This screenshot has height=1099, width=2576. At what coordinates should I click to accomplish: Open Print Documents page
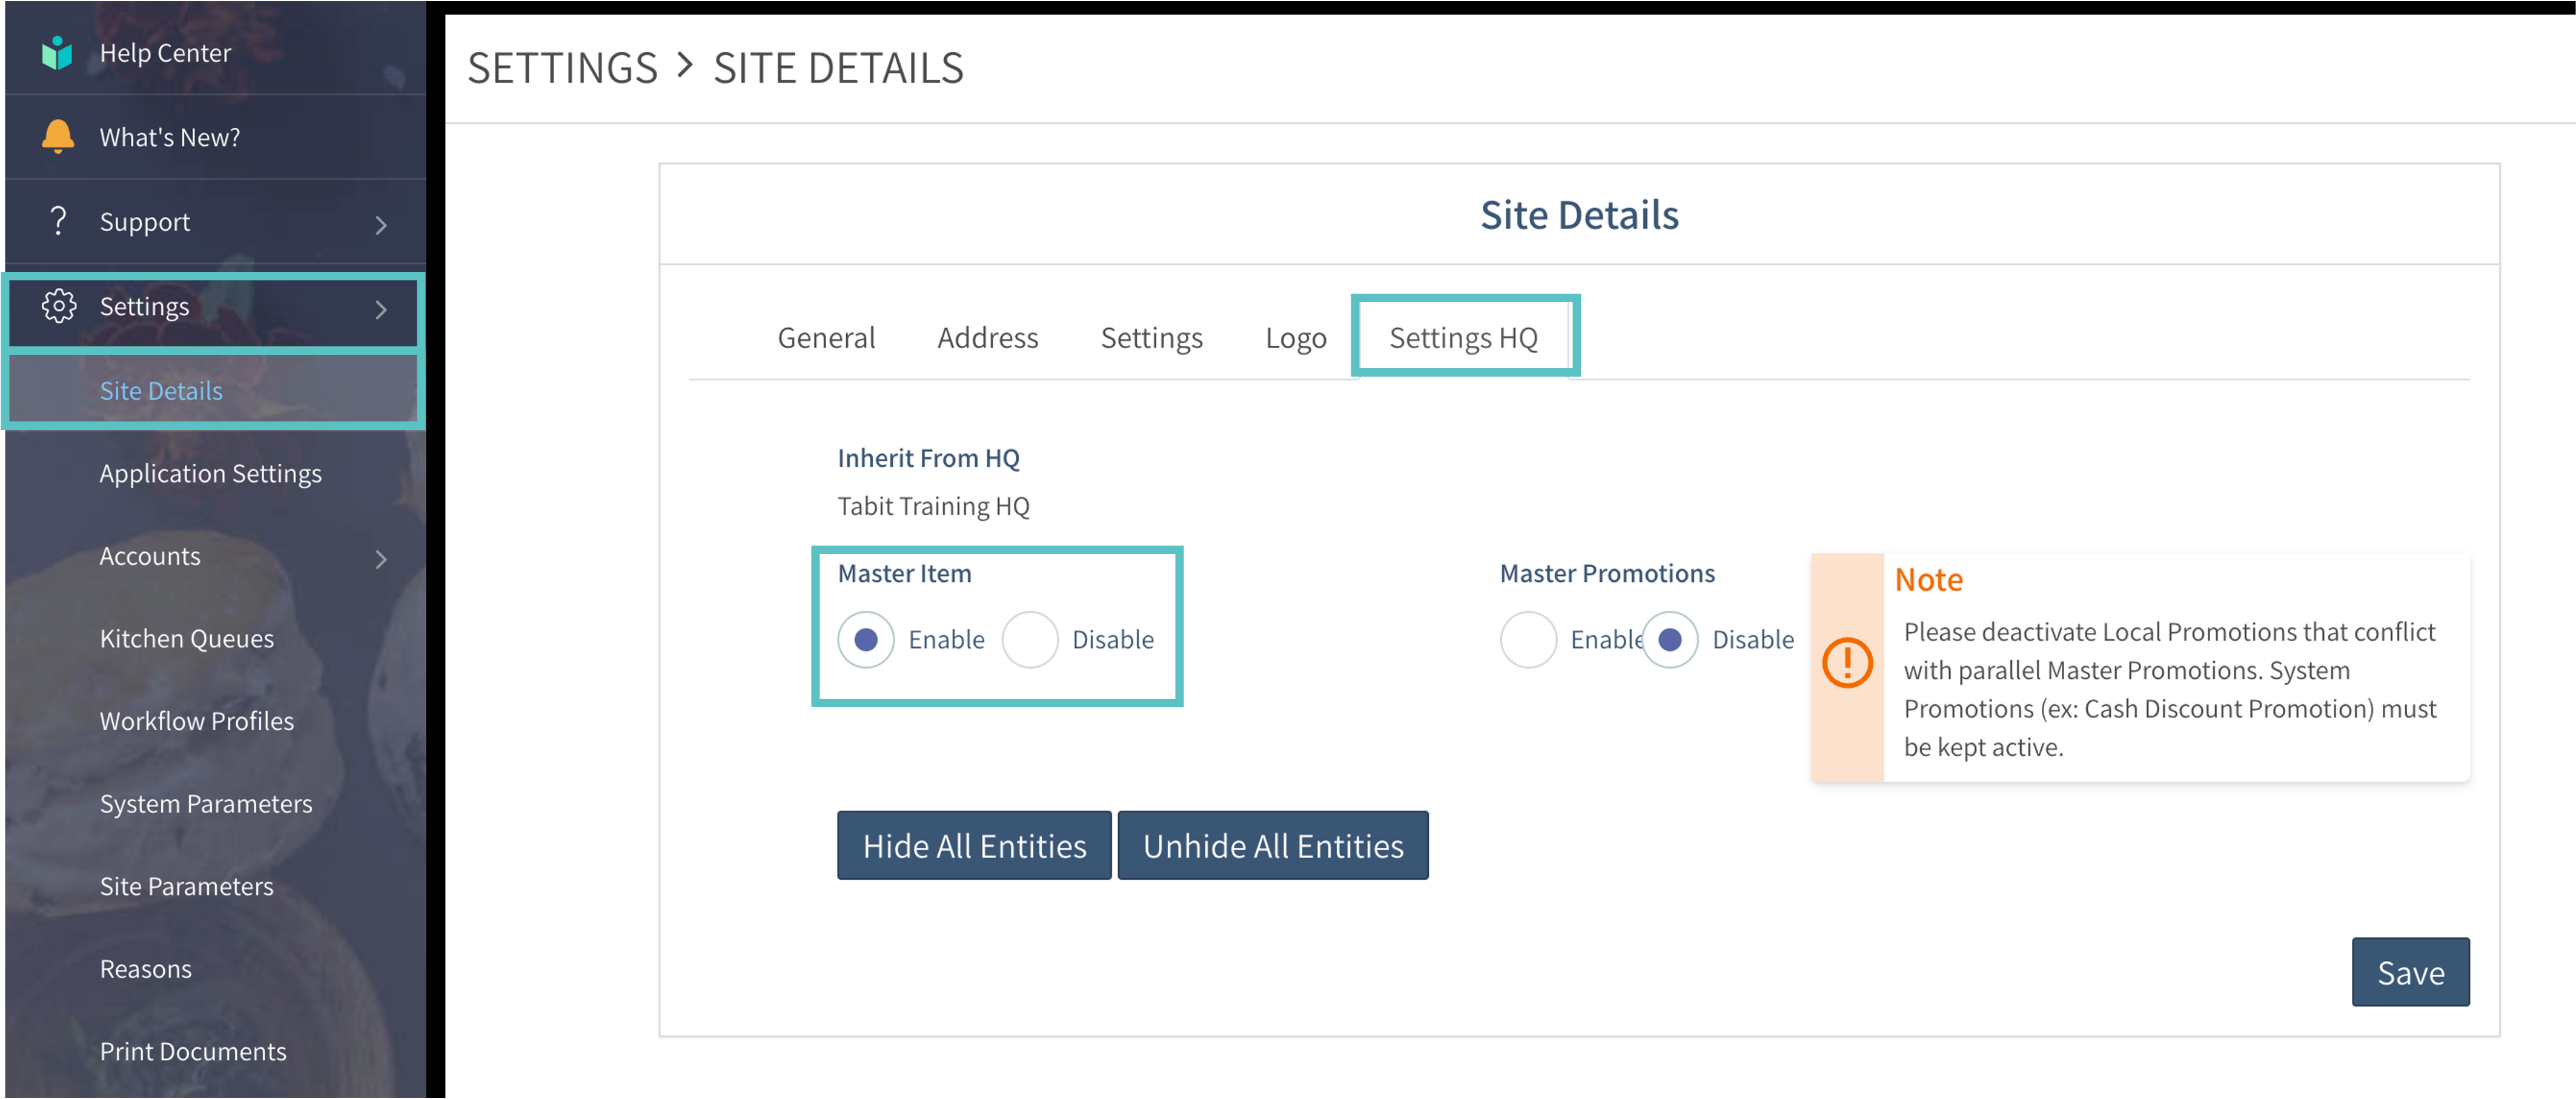click(193, 1052)
